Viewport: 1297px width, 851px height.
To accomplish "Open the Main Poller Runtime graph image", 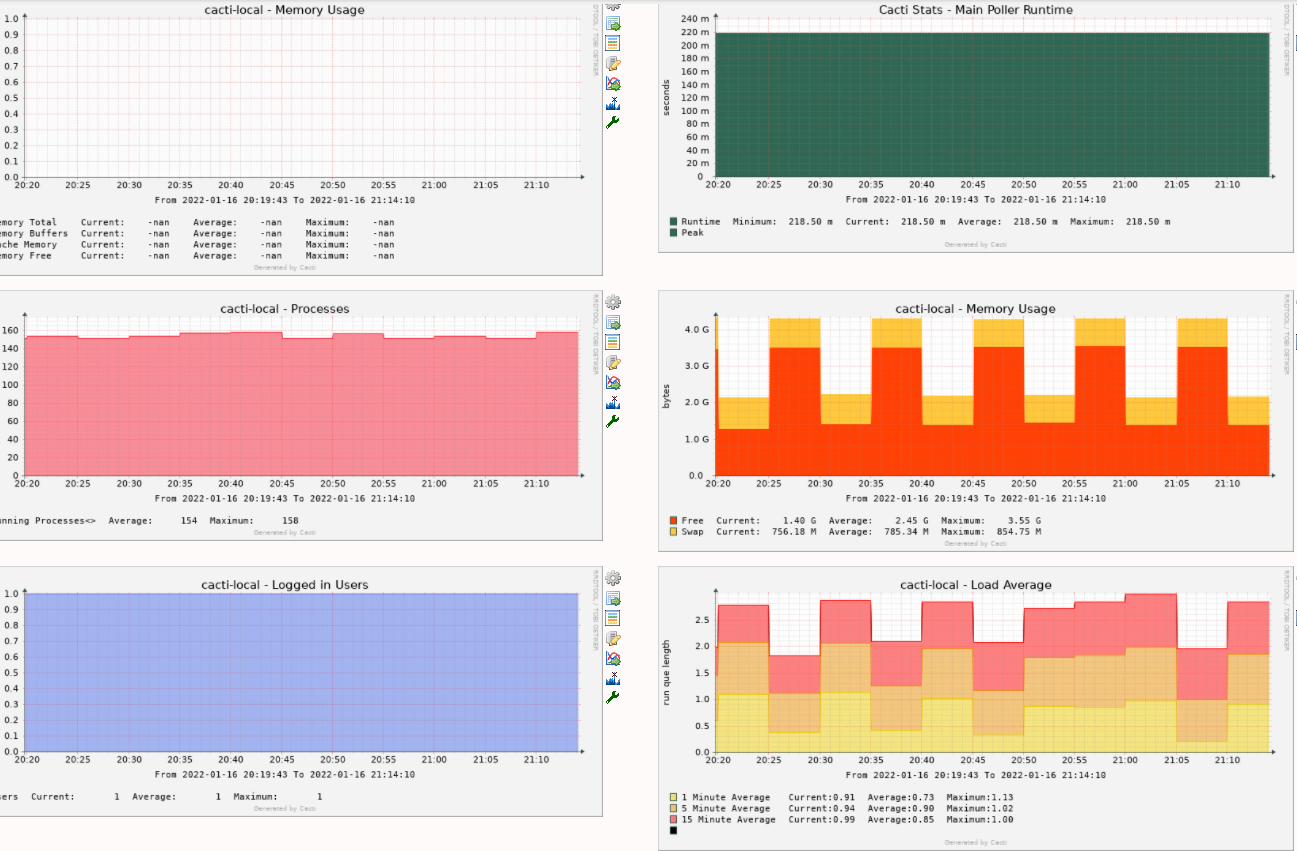I will [976, 127].
